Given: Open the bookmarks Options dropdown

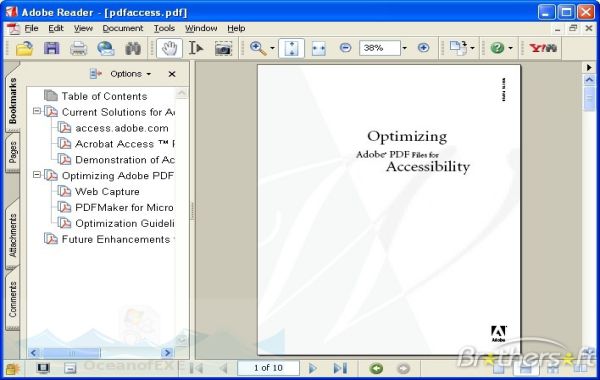Looking at the screenshot, I should pos(130,74).
